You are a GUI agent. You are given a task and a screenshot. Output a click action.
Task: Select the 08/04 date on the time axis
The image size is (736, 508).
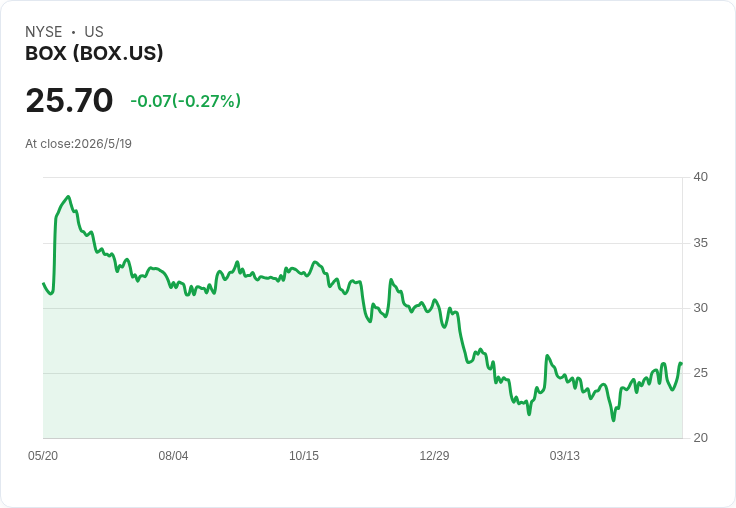[173, 456]
